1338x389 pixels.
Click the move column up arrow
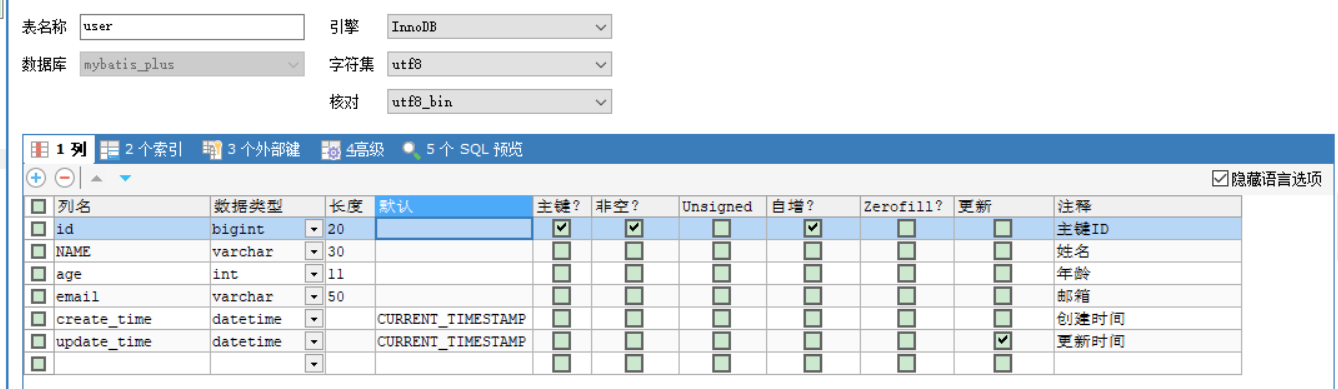[97, 178]
